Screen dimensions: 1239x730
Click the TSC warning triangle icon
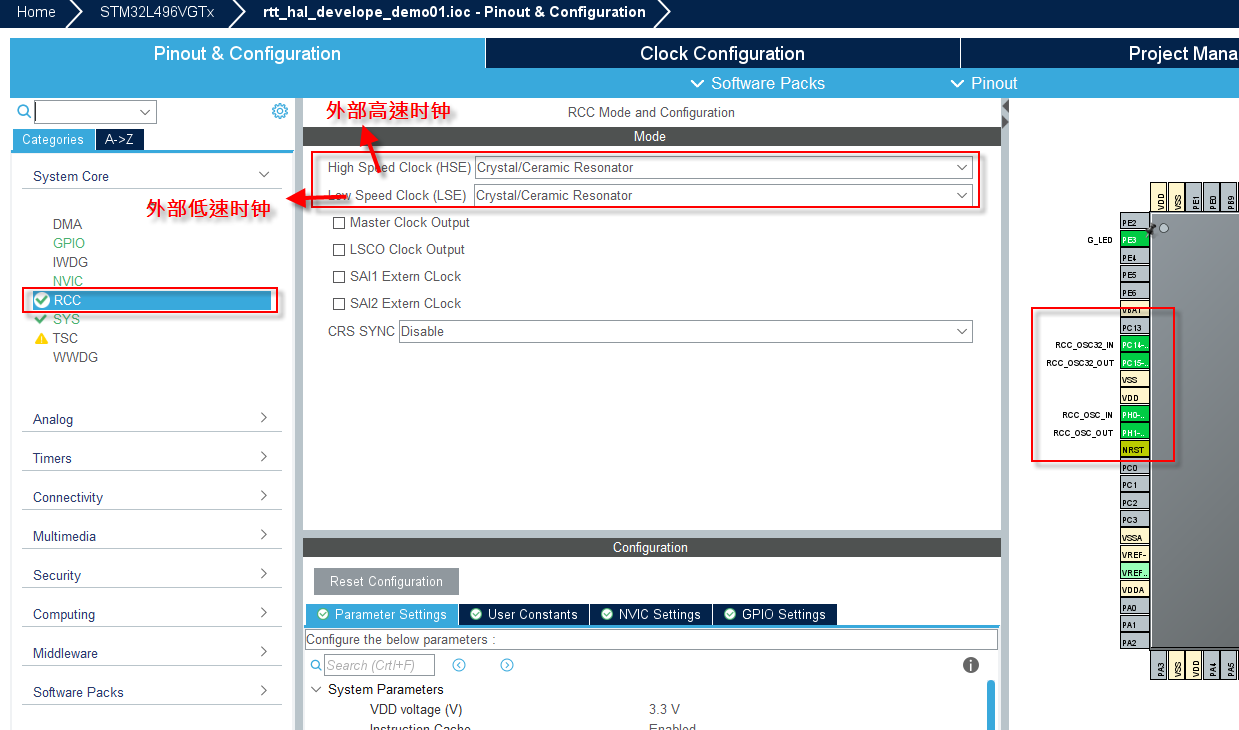click(41, 338)
